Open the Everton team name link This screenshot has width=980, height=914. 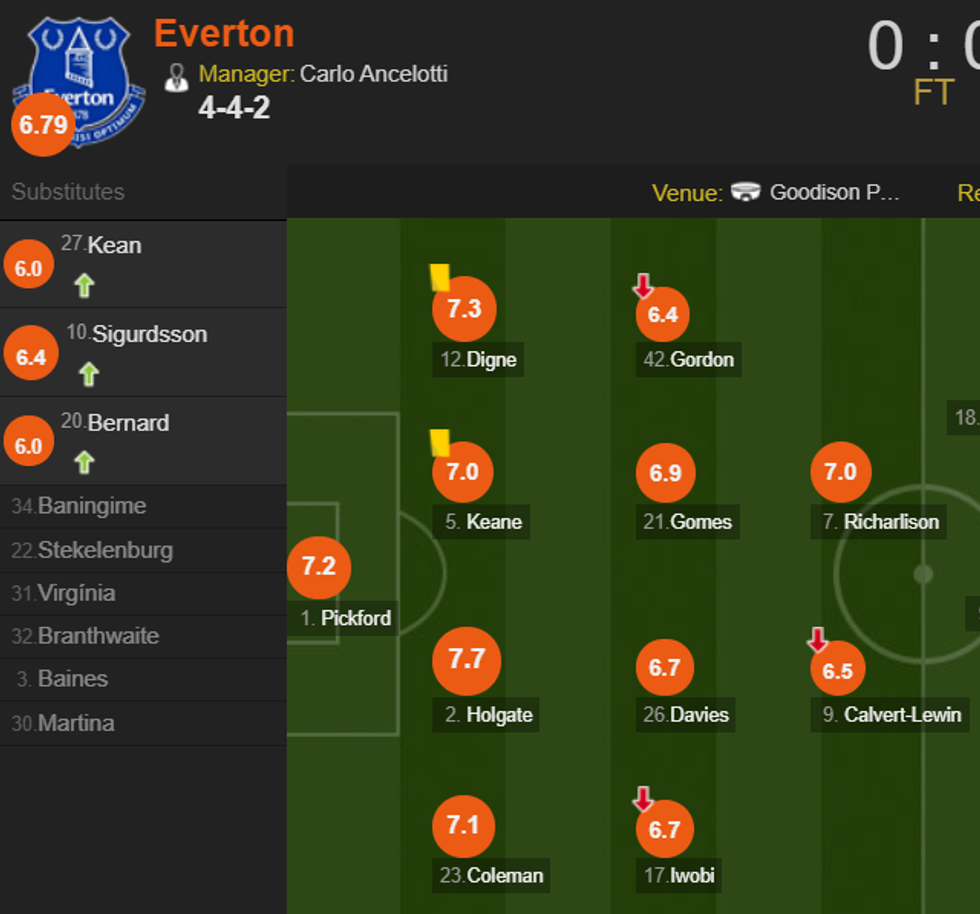[x=224, y=34]
